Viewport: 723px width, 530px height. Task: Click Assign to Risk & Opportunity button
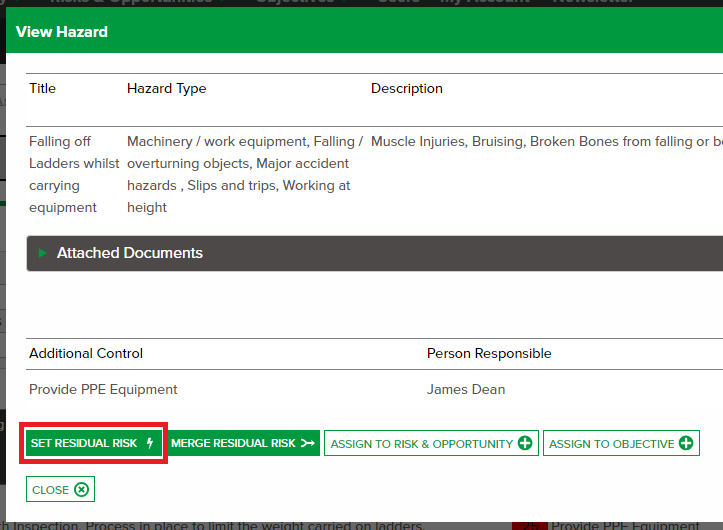tap(431, 443)
